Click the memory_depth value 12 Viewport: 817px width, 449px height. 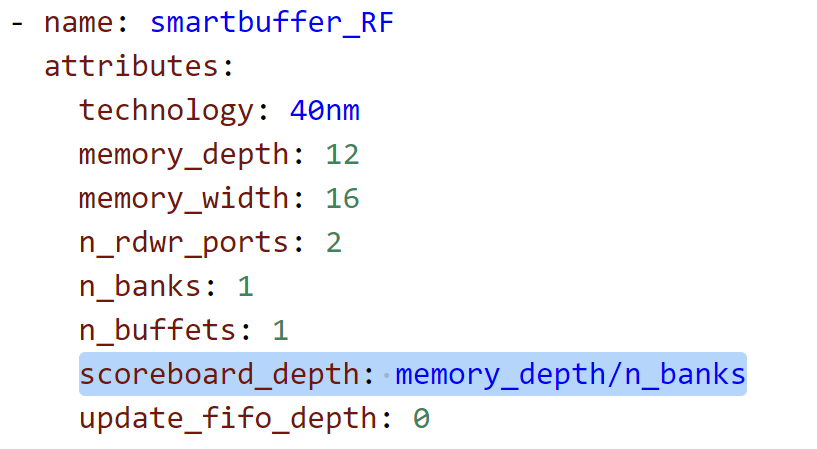click(x=342, y=155)
